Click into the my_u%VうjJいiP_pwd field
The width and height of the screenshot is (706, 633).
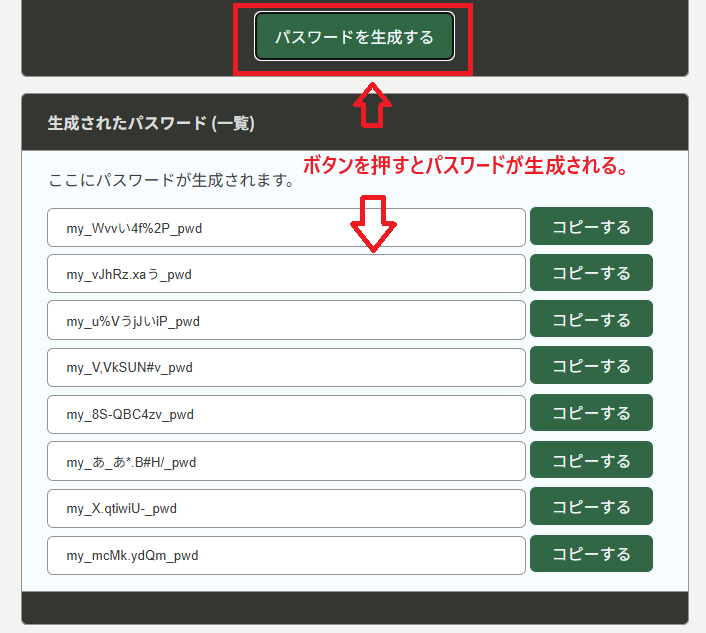286,321
